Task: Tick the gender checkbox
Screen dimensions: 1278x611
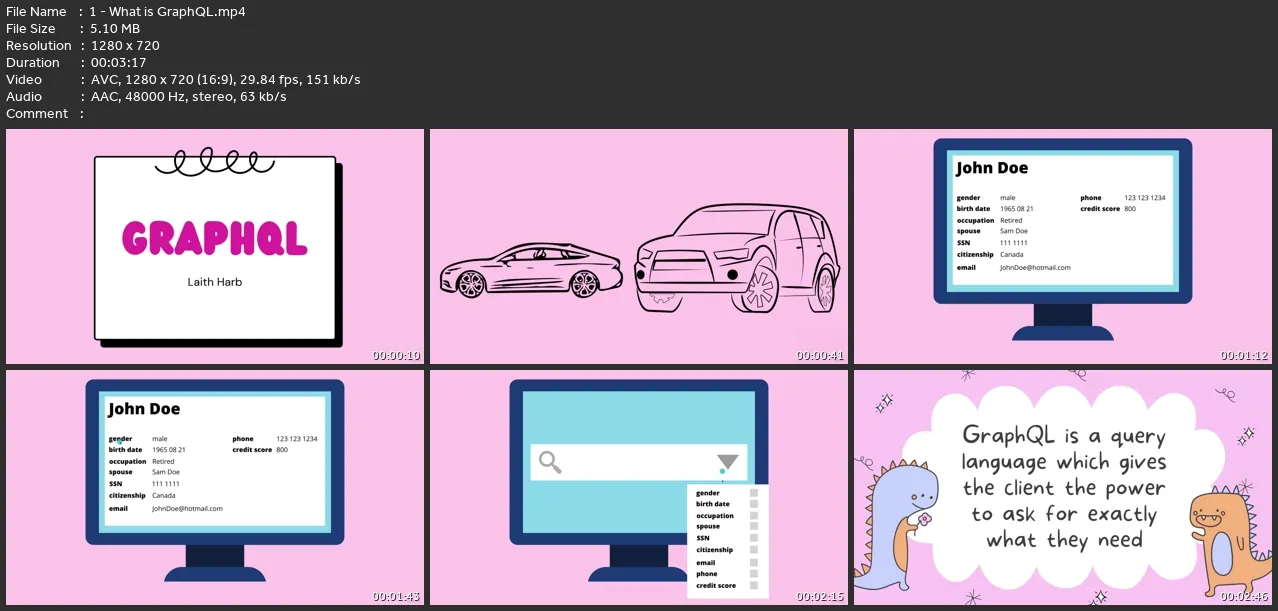Action: (x=754, y=493)
